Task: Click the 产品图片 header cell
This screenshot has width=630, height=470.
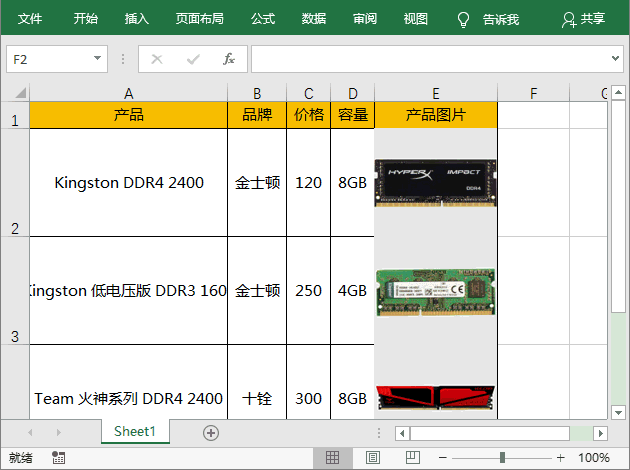Action: (x=436, y=115)
